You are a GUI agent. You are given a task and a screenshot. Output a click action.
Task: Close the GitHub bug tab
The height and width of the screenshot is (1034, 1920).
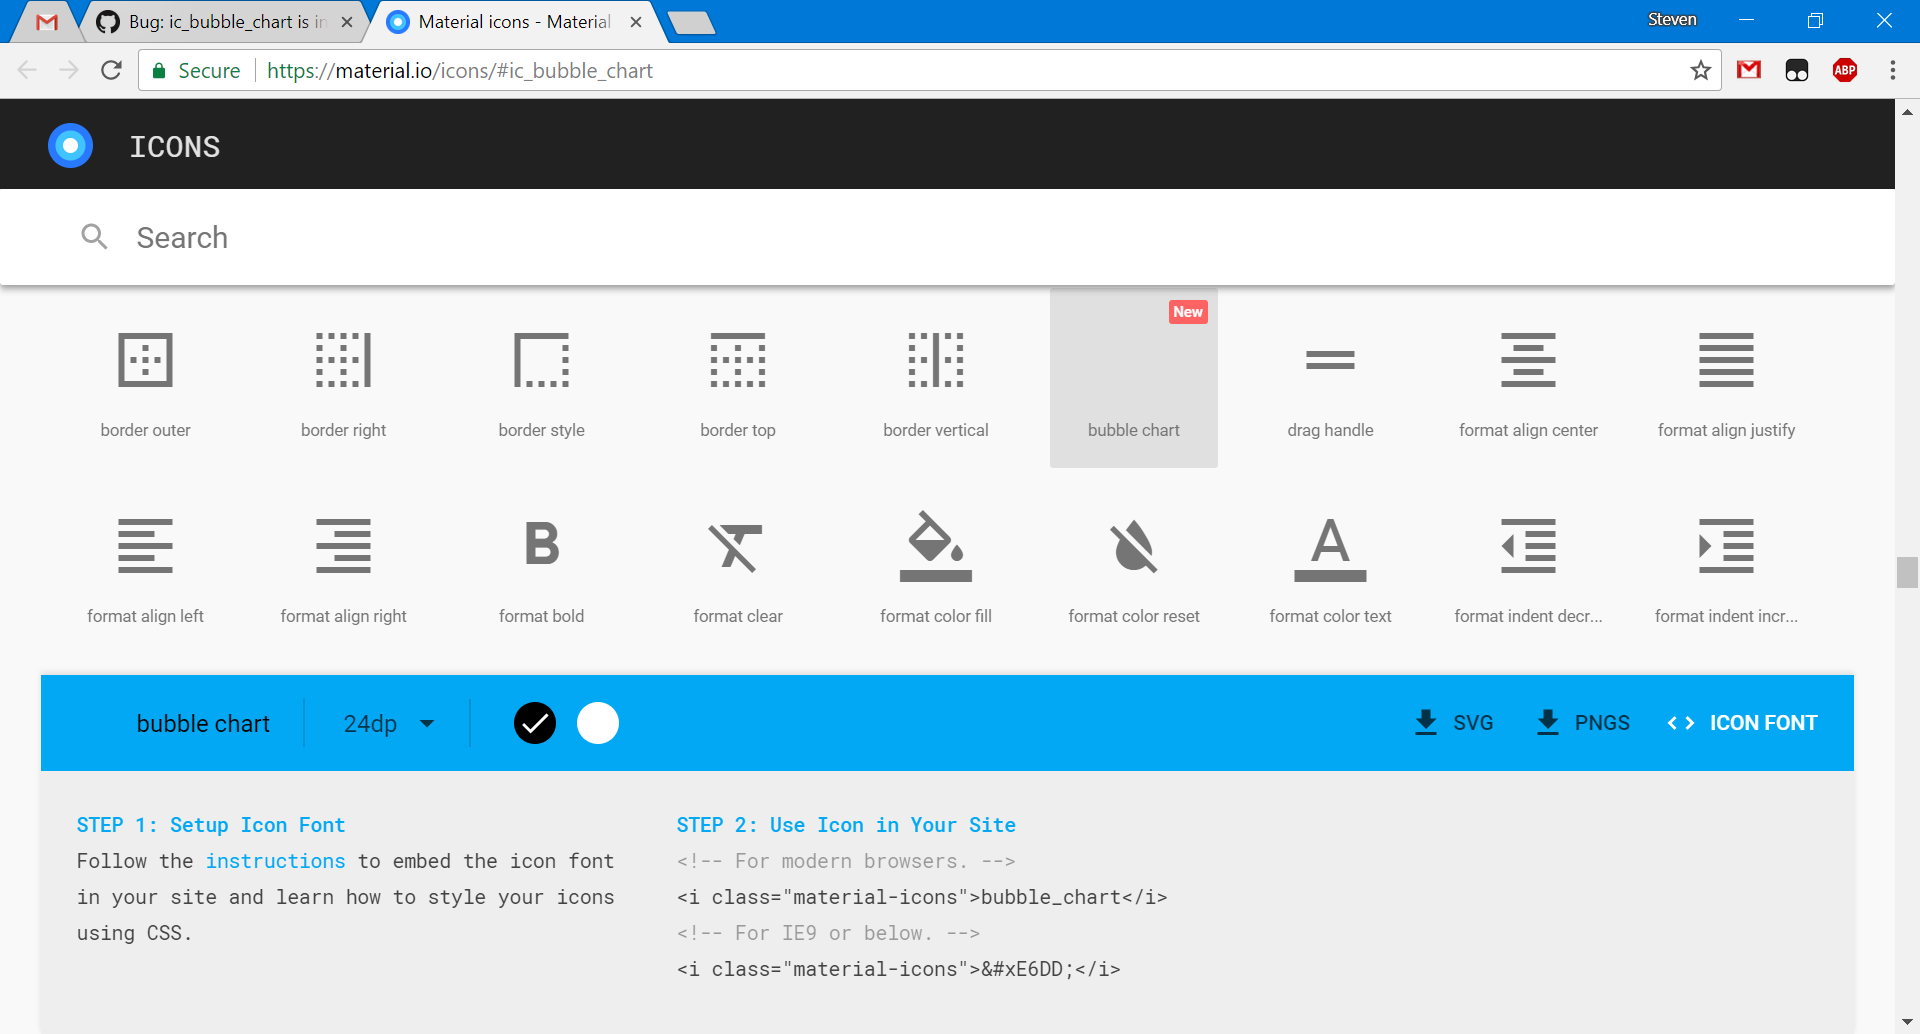click(x=347, y=22)
